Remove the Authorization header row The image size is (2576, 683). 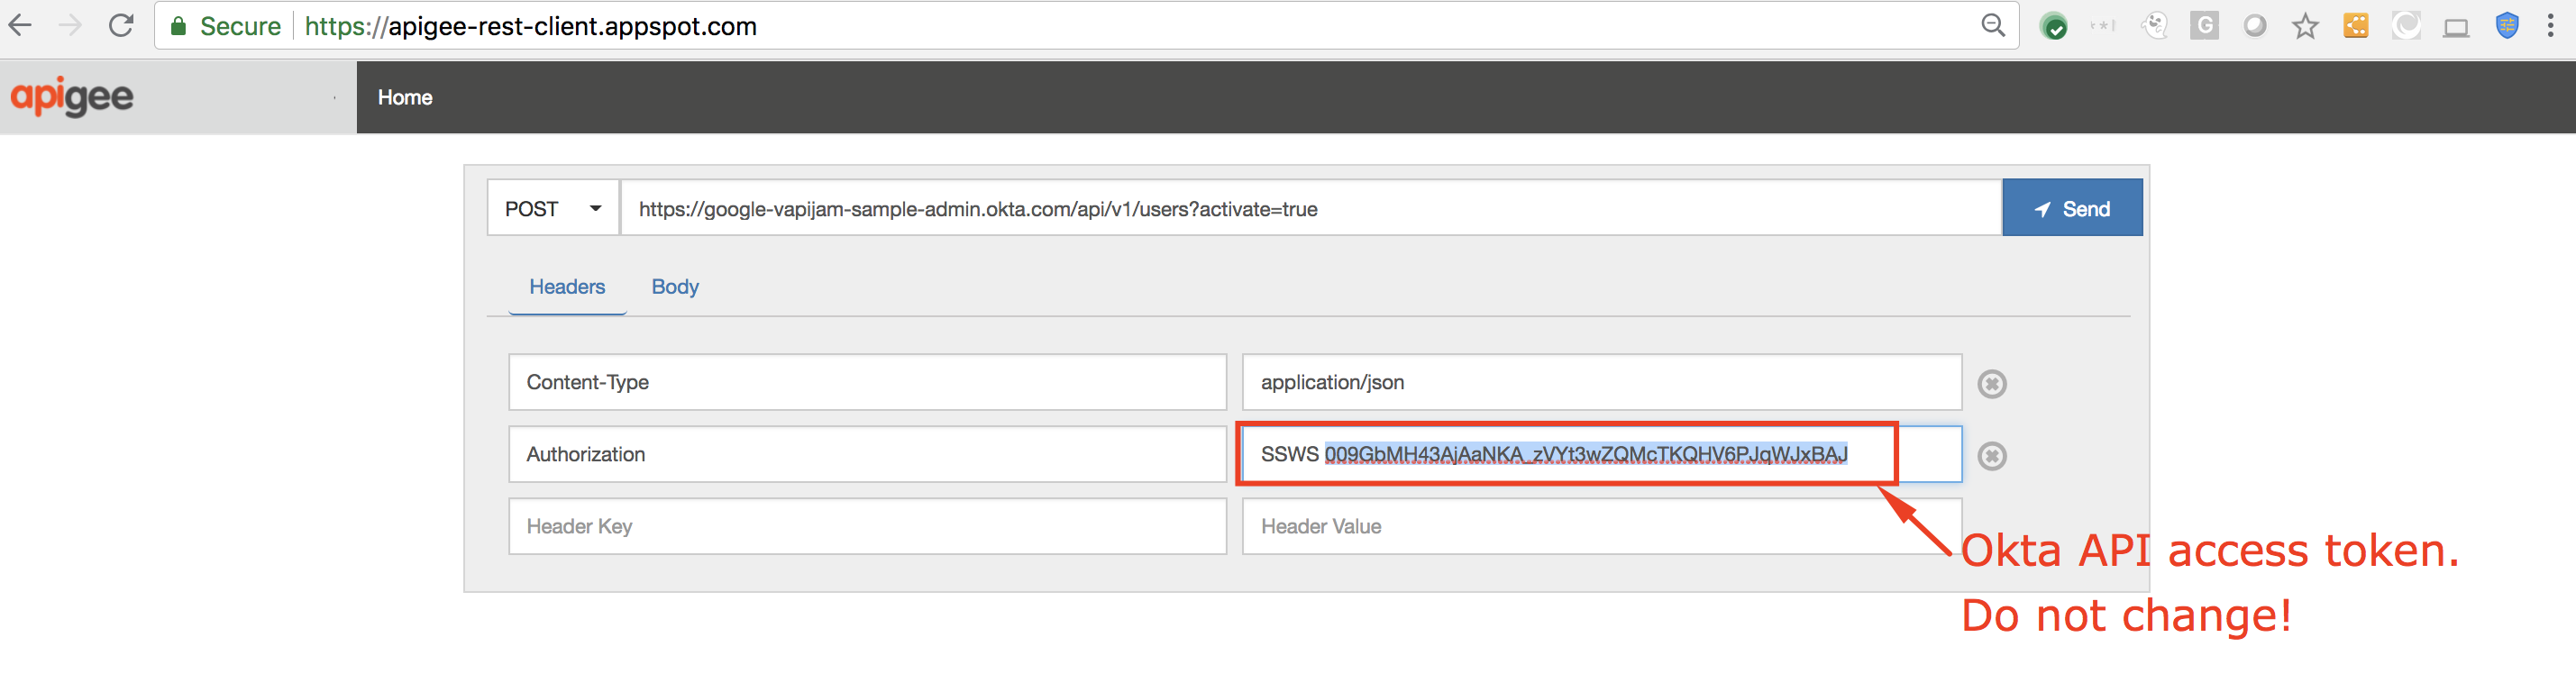(1992, 455)
